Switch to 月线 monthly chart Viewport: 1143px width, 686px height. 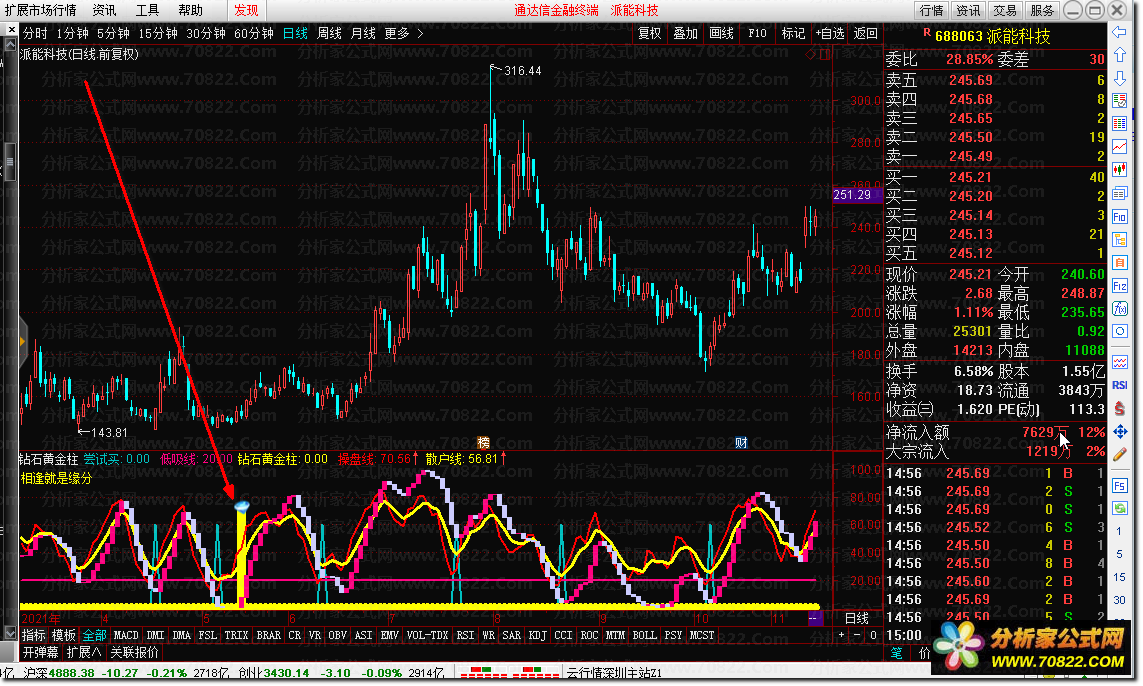[363, 34]
